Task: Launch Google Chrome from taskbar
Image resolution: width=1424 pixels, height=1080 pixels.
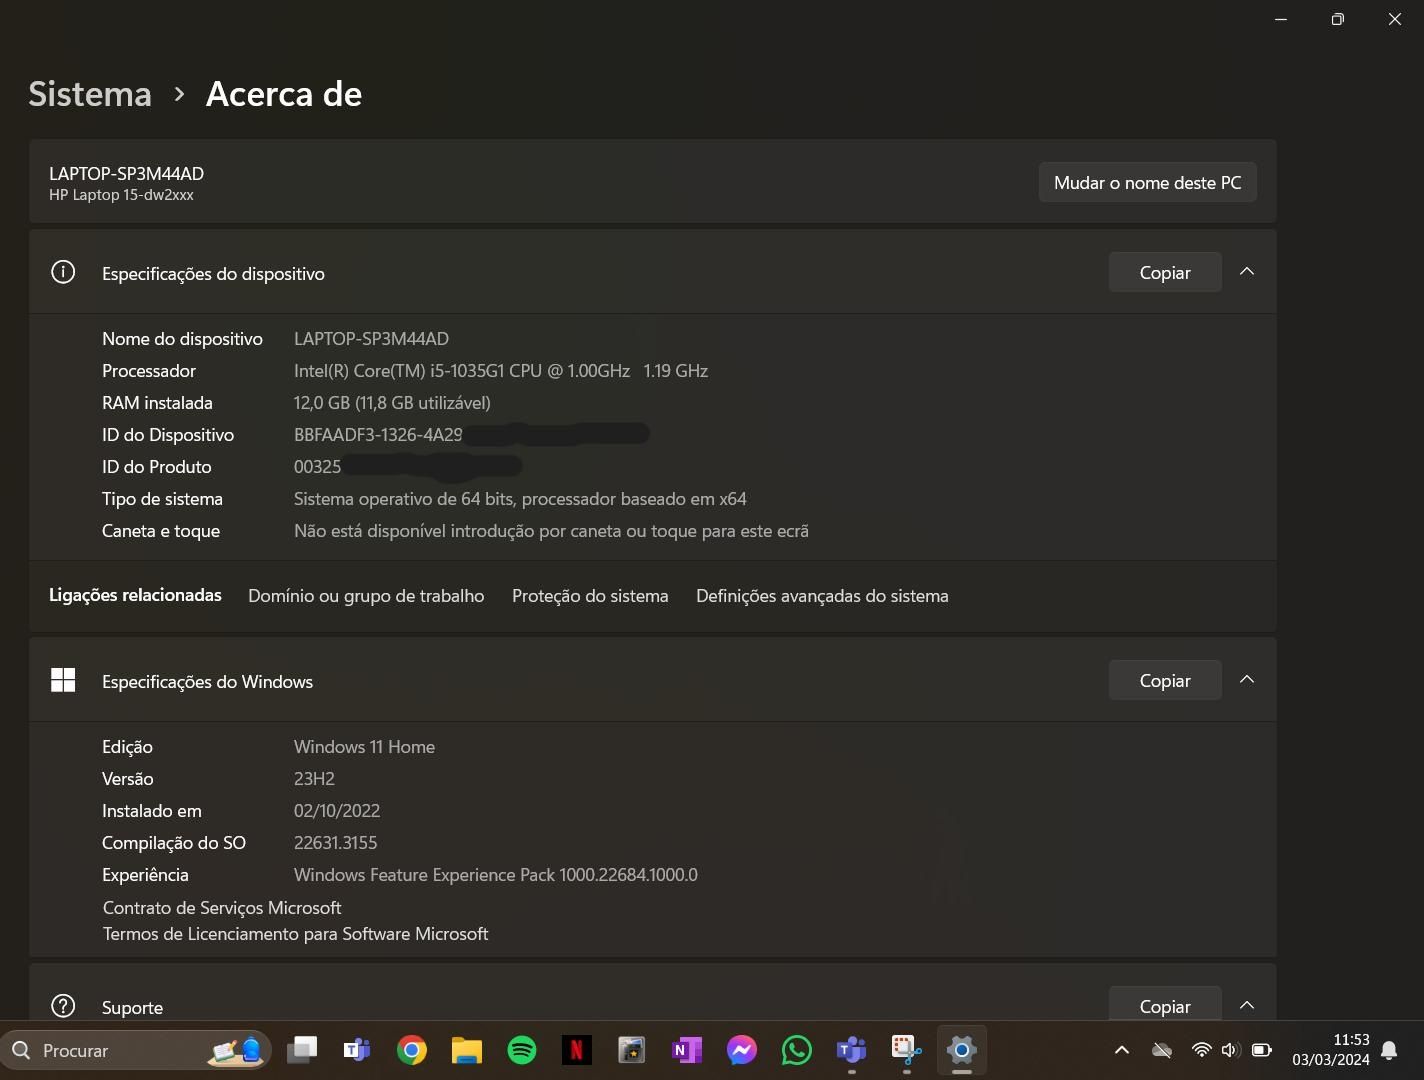Action: coord(412,1050)
